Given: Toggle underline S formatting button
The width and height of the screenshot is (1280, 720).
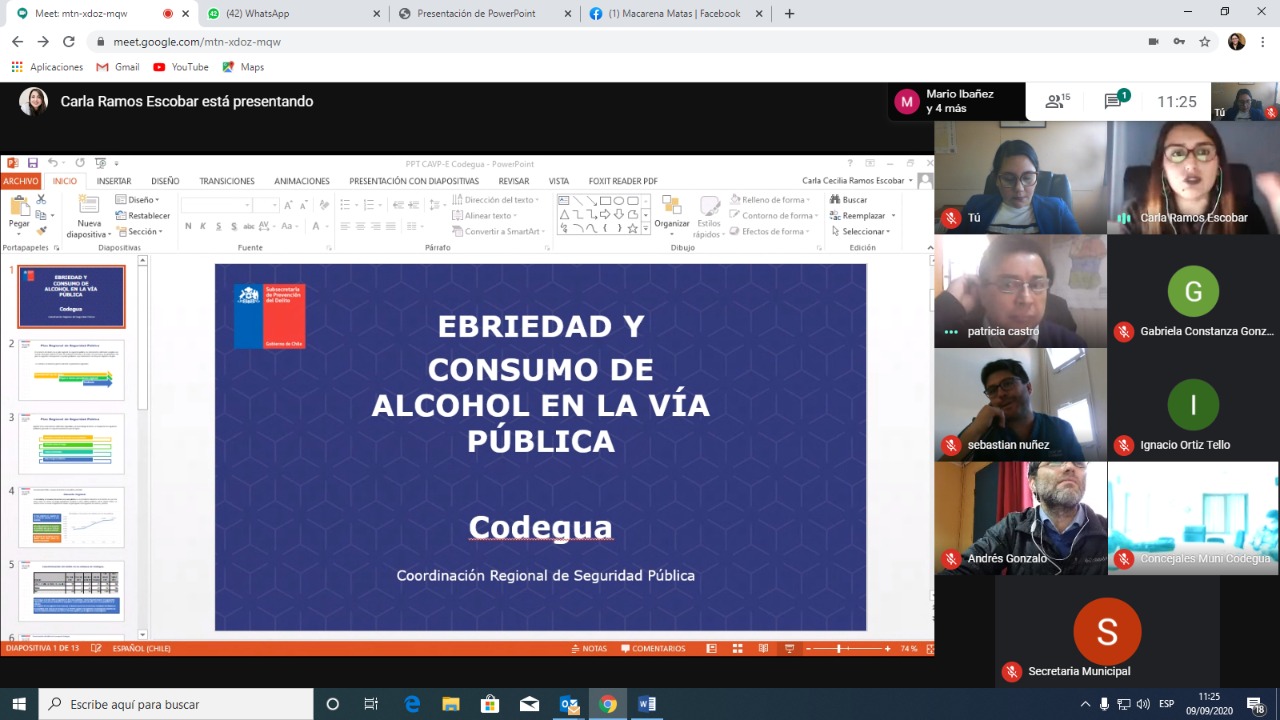Looking at the screenshot, I should click(x=218, y=227).
